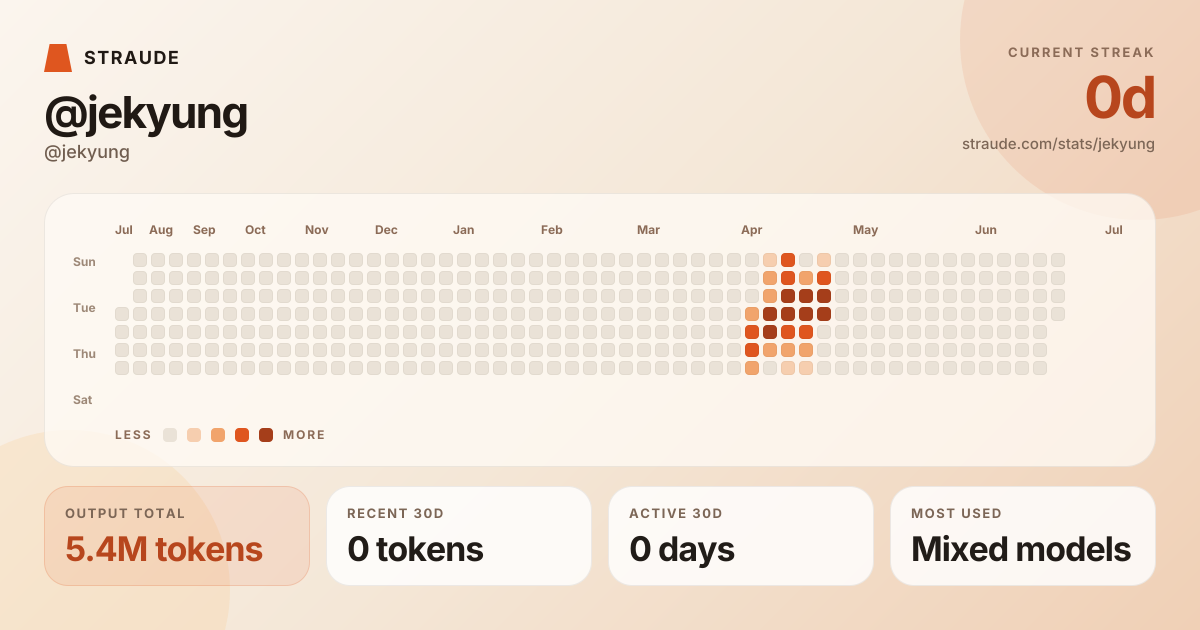Click the STRAUDE brand name text
1200x630 pixels.
point(132,58)
